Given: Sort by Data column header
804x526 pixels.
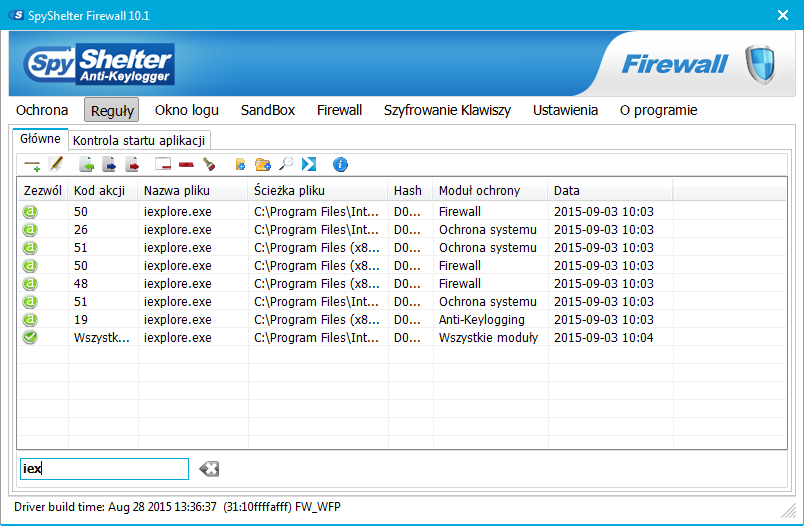Looking at the screenshot, I should point(610,191).
